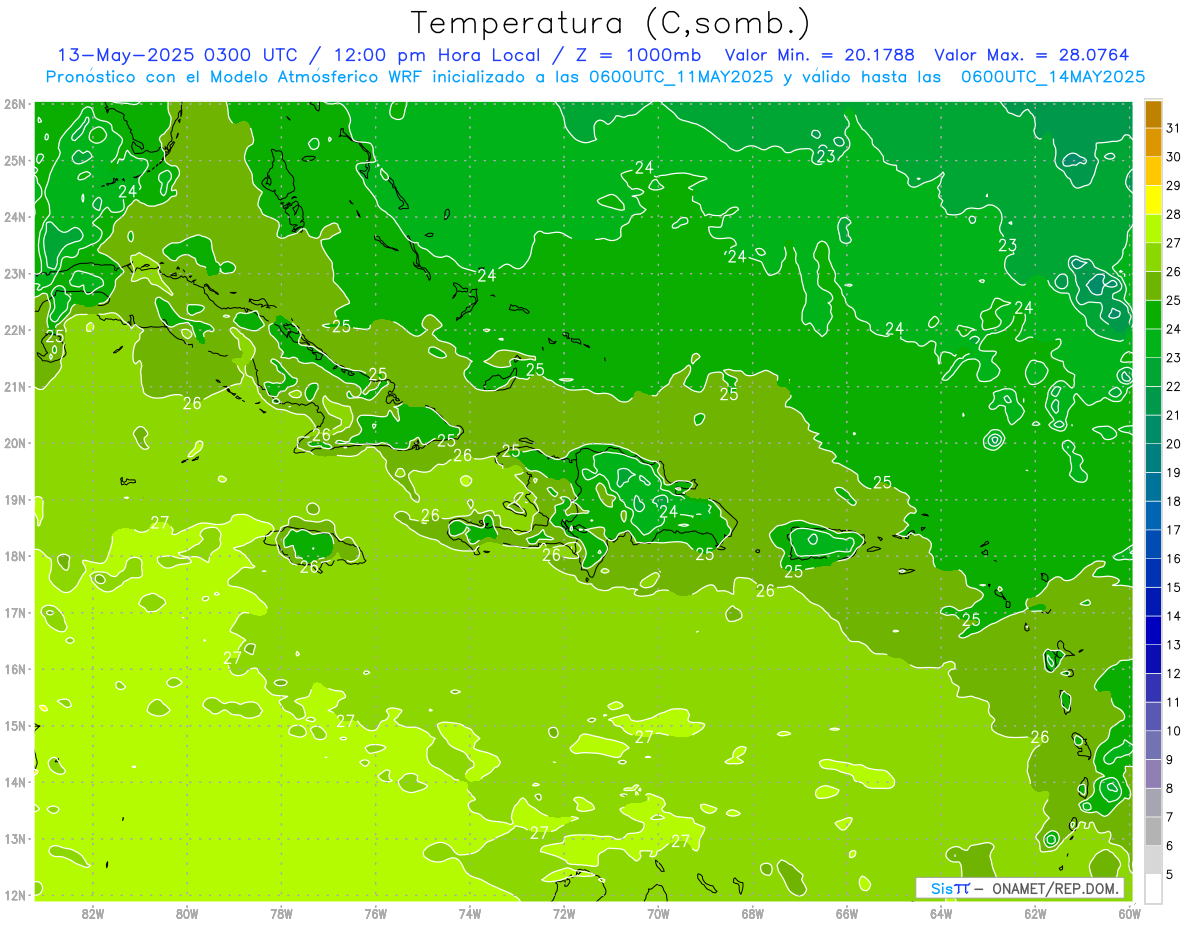Screen dimensions: 1200x927
Task: Click the 82W longitude axis label
Action: (x=92, y=913)
